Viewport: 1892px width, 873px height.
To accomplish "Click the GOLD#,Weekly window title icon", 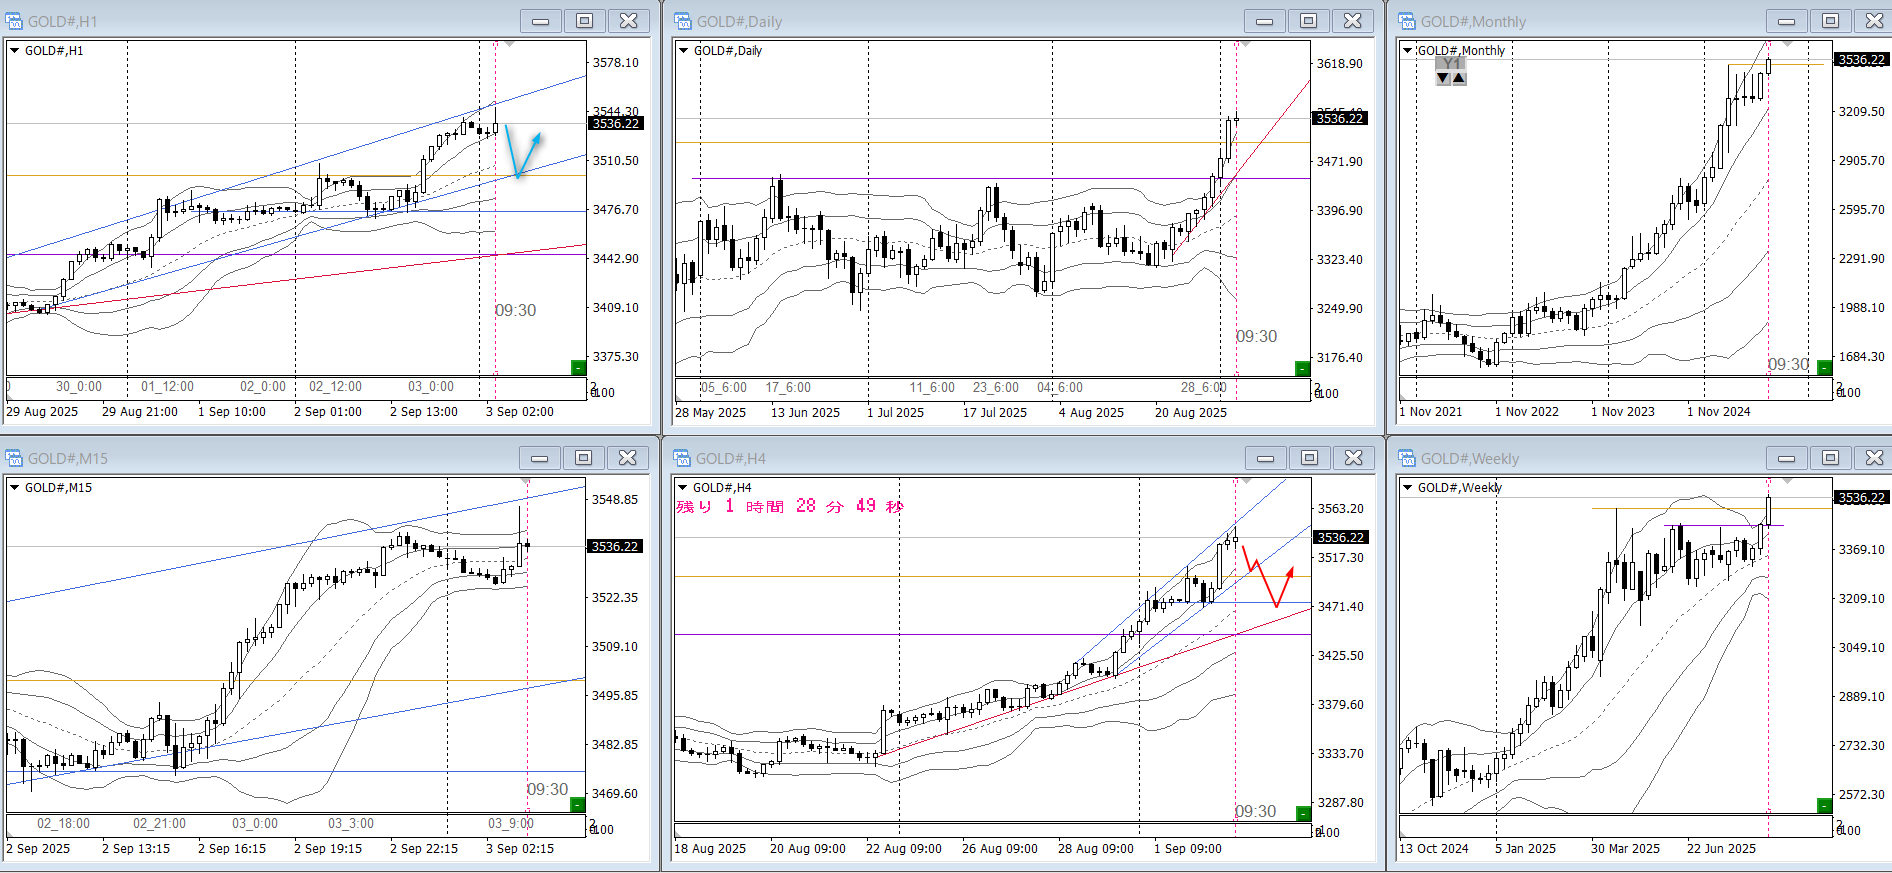I will coord(1407,458).
